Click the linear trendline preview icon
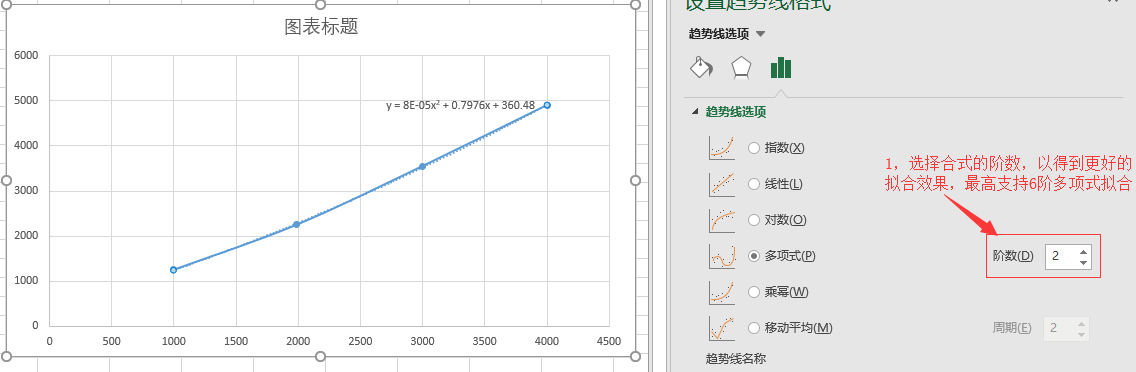 tap(722, 184)
